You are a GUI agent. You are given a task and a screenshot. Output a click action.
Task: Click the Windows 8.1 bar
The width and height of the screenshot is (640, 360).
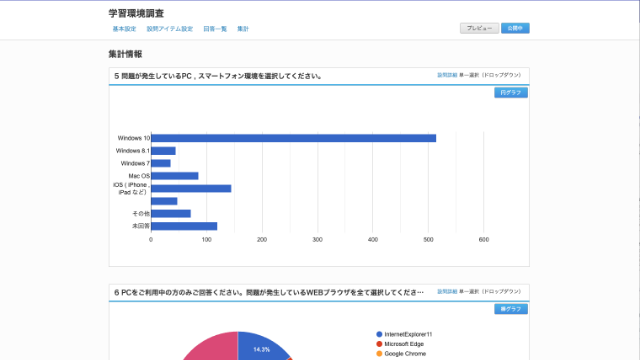pos(163,151)
